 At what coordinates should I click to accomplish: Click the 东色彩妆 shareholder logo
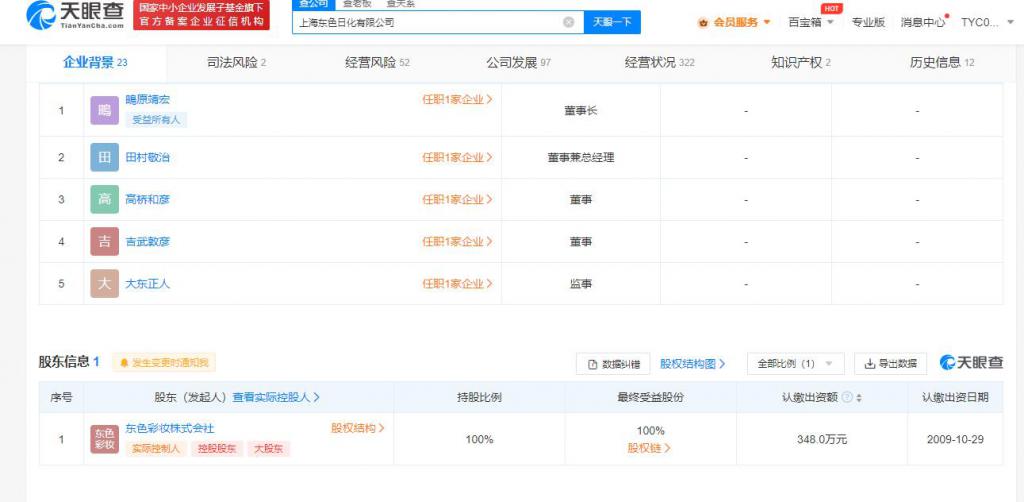[104, 439]
